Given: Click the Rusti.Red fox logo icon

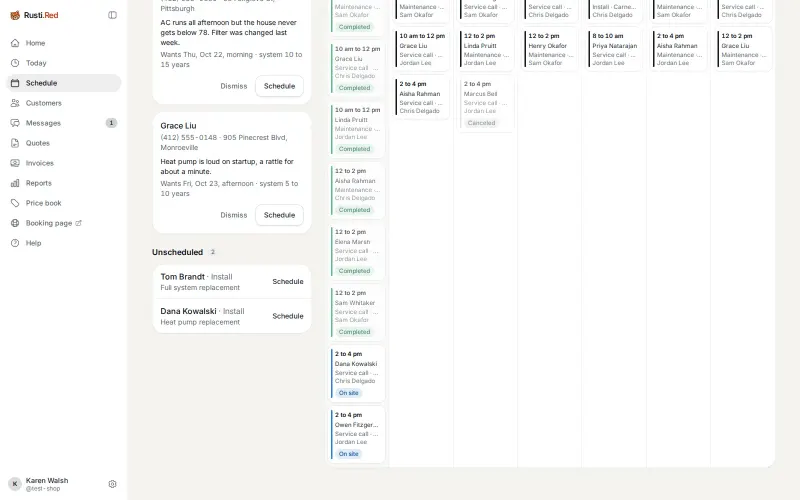Looking at the screenshot, I should (x=15, y=15).
